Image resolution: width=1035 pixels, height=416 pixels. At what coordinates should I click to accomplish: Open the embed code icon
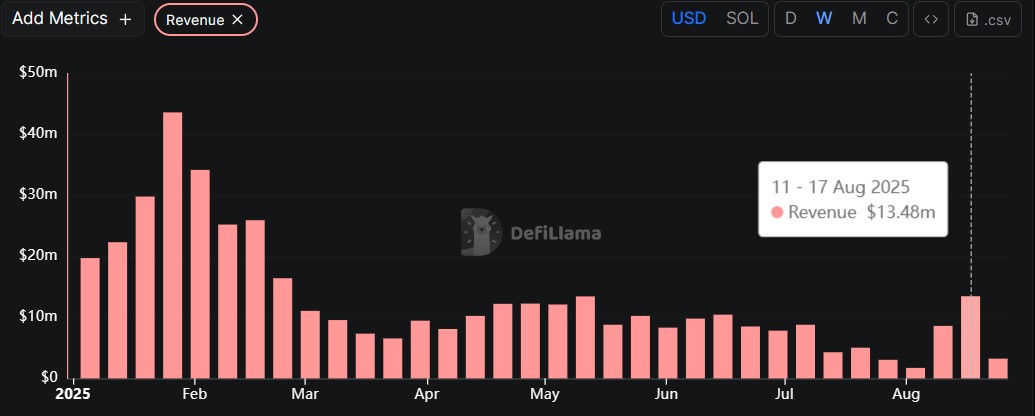[x=931, y=19]
